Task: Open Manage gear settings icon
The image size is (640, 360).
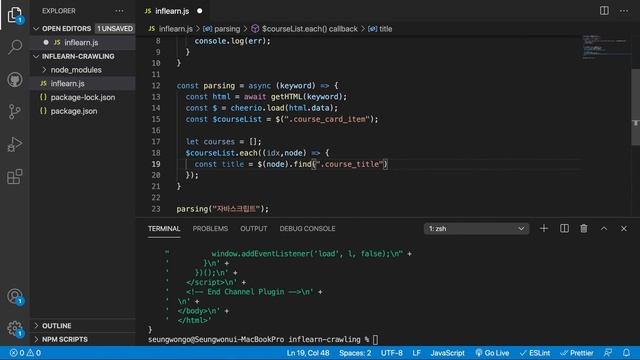Action: point(15,328)
